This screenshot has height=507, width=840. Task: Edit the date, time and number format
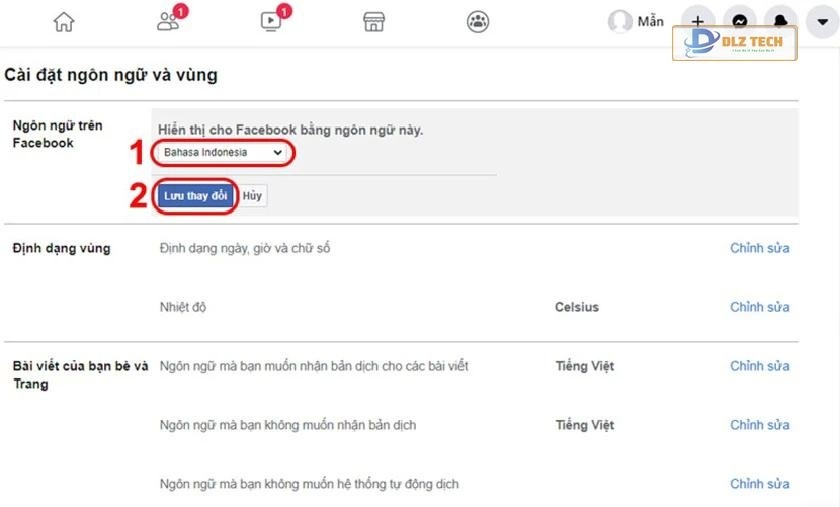pyautogui.click(x=759, y=248)
